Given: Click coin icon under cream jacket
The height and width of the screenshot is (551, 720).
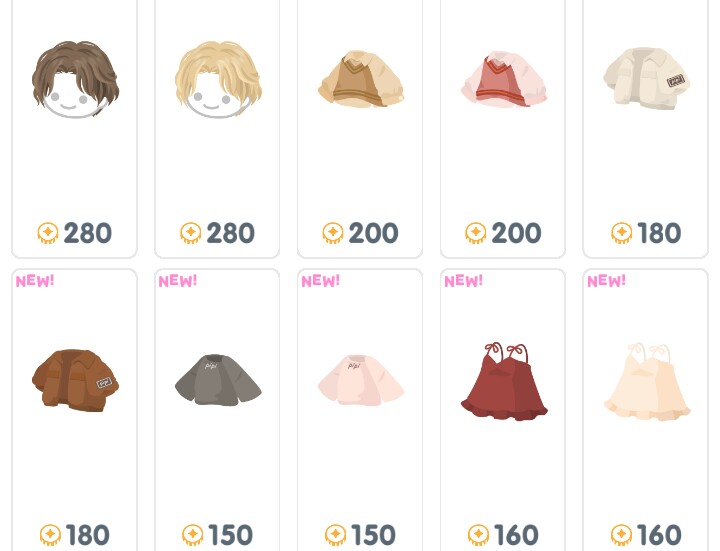Looking at the screenshot, I should 622,233.
